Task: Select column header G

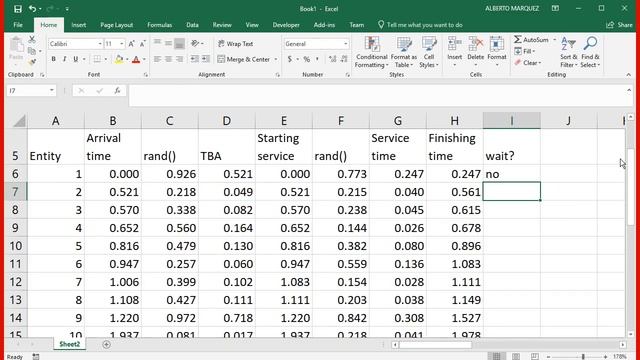Action: (x=398, y=120)
